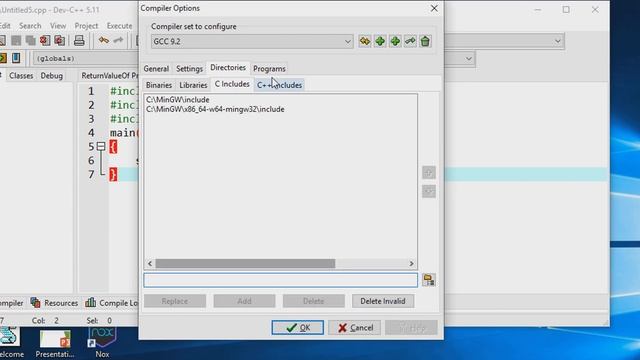Open the Project menu in Dev-C++
Image resolution: width=640 pixels, height=360 pixels.
pos(86,26)
